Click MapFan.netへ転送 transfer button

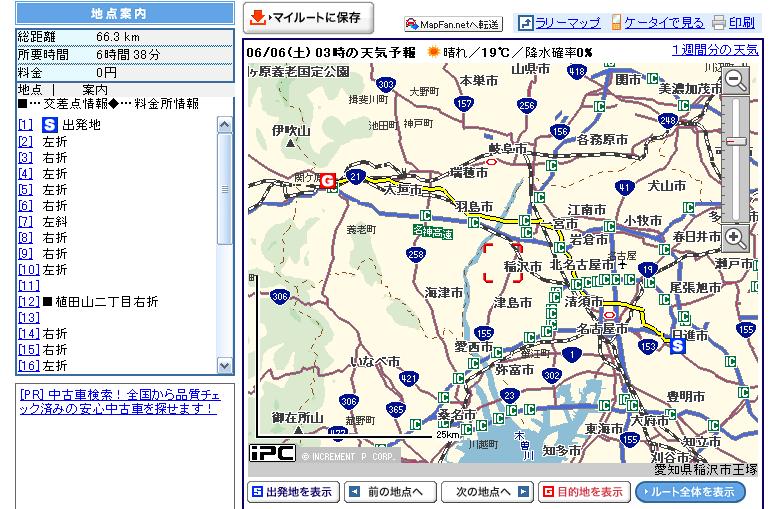[x=453, y=24]
